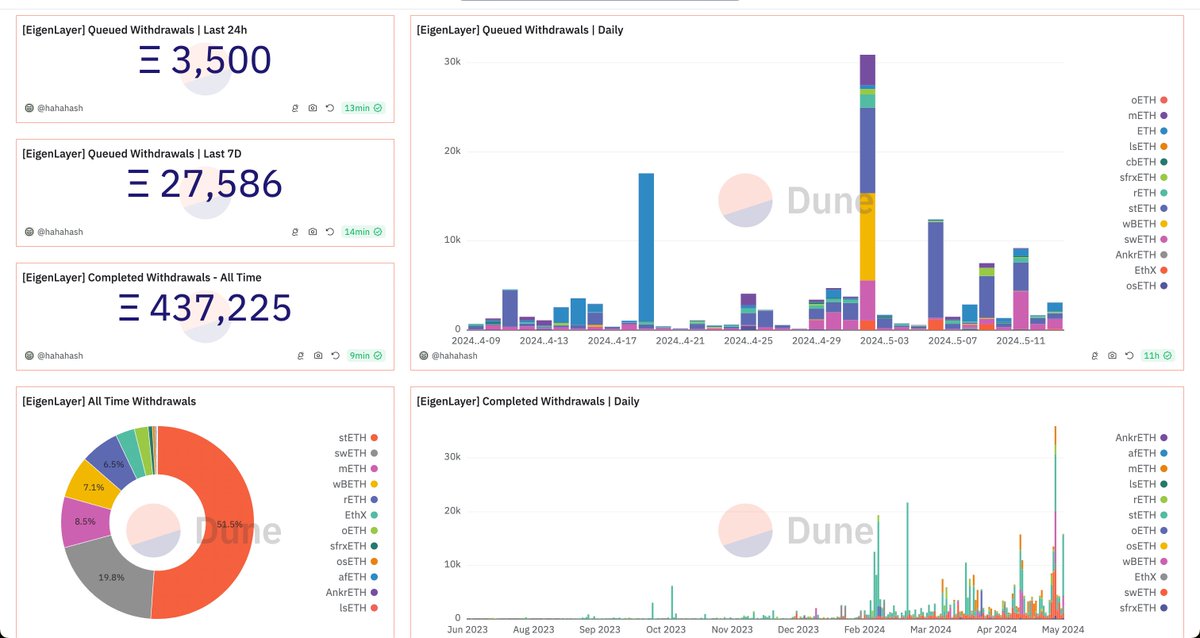
Task: Open the All Time Withdrawals chart title
Action: (x=109, y=401)
